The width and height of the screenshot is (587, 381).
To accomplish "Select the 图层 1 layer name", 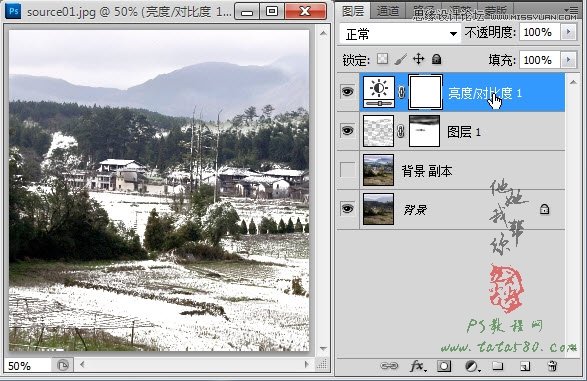I will [x=463, y=132].
